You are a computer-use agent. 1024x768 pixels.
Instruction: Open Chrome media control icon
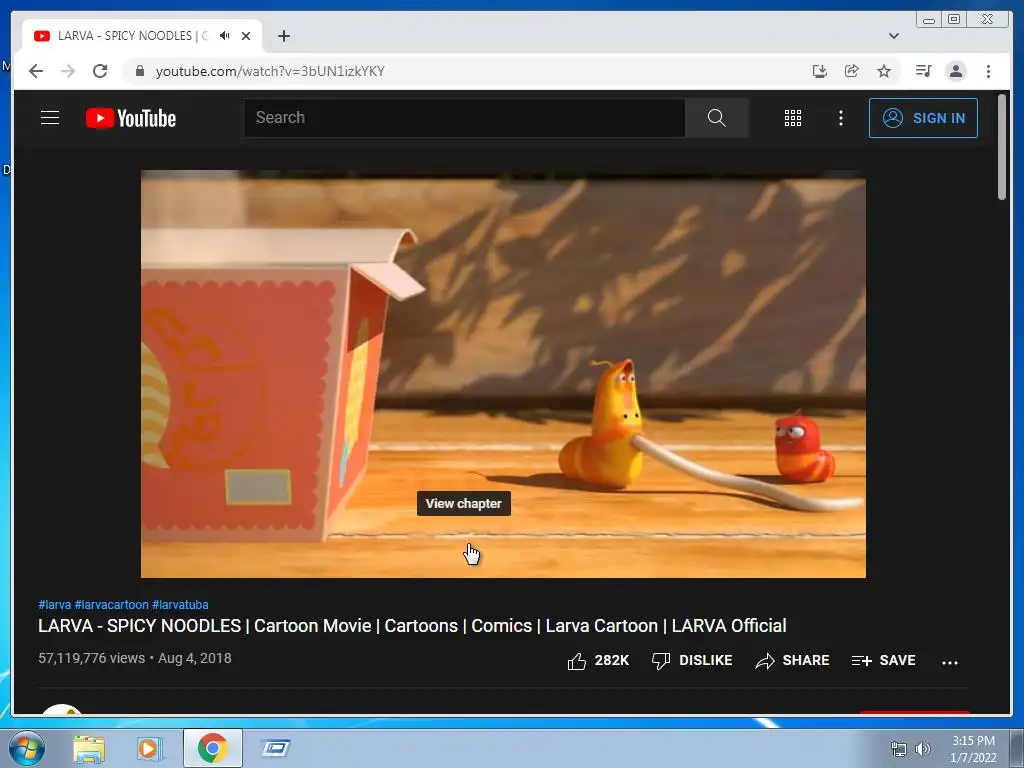[x=923, y=71]
